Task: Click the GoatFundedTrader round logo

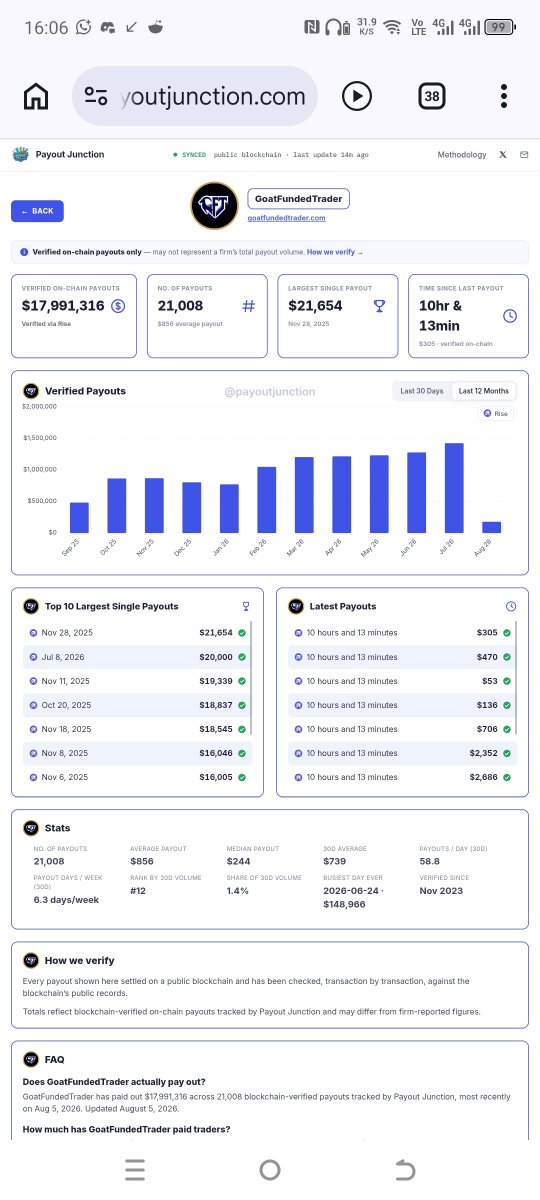Action: pos(214,206)
